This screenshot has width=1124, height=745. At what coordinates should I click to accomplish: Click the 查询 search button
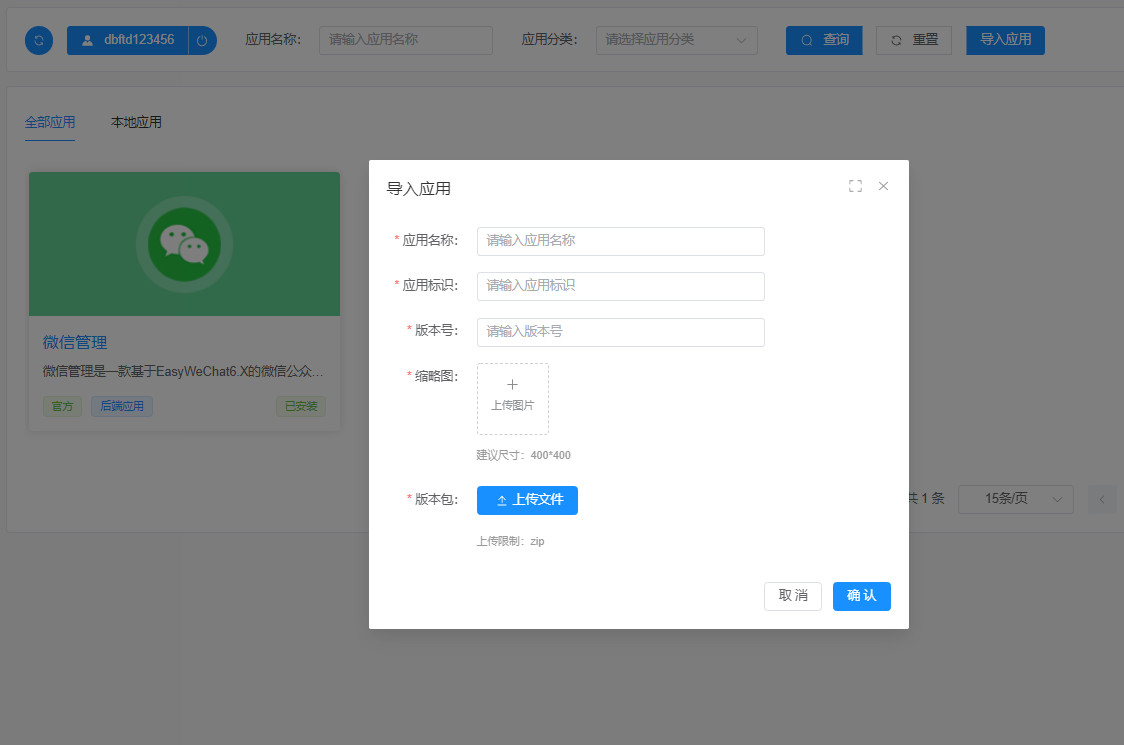click(x=824, y=40)
